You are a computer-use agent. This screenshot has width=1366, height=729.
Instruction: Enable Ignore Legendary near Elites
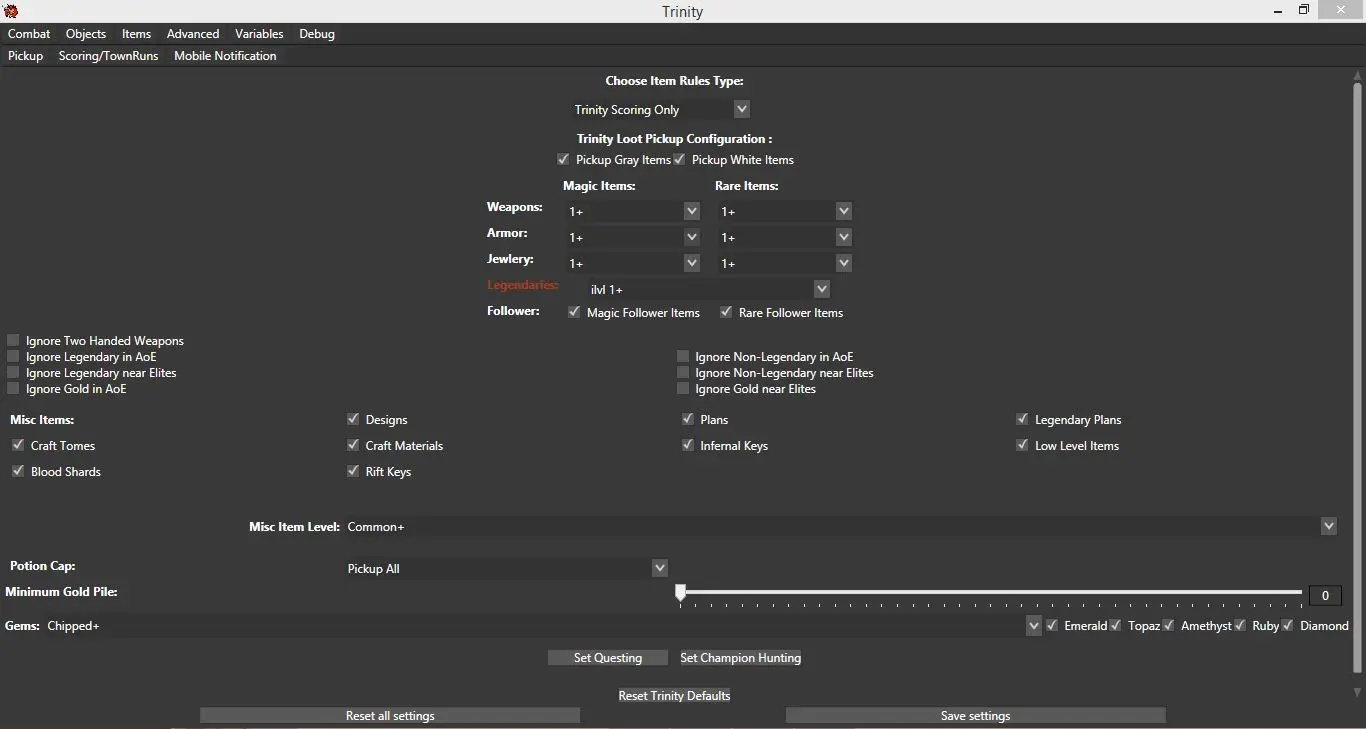pyautogui.click(x=13, y=372)
